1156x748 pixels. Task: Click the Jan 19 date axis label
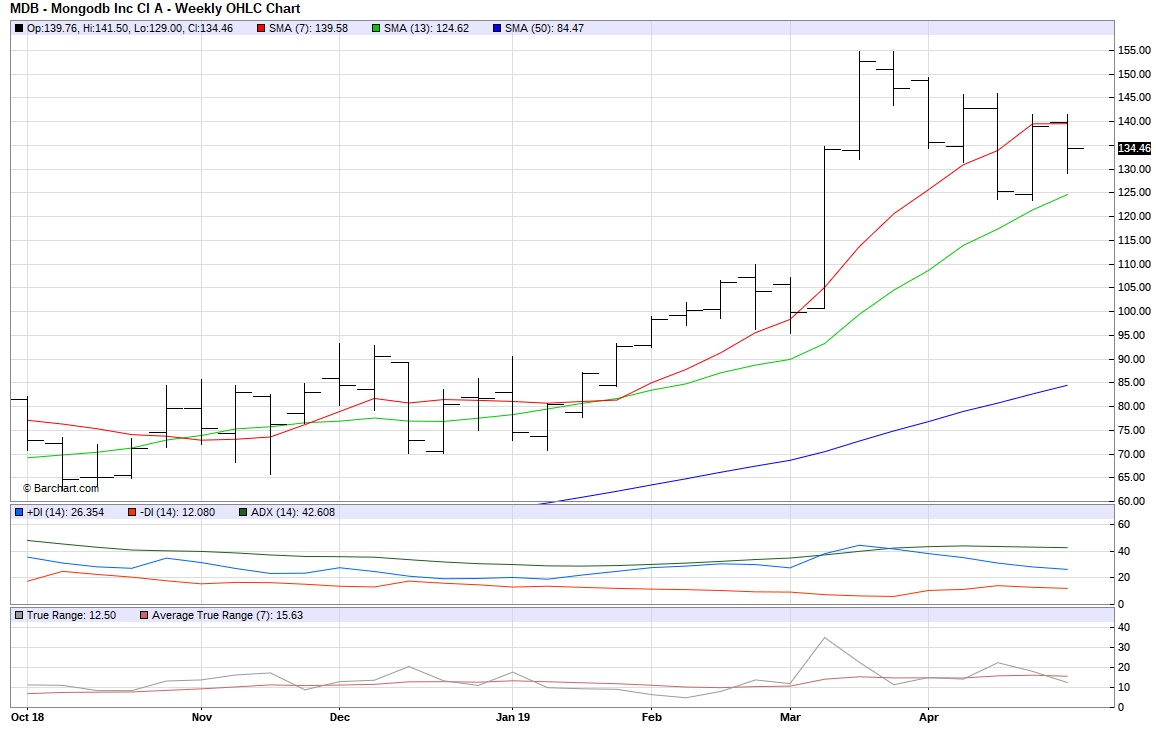pyautogui.click(x=512, y=717)
